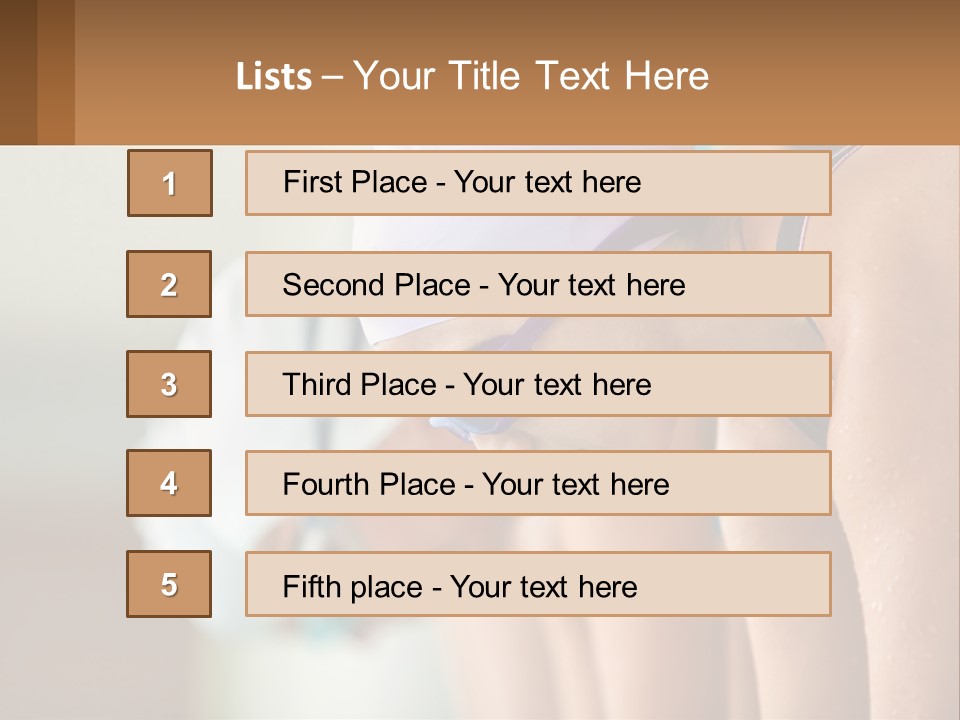Click the Third Place text box
960x720 pixels.
538,384
